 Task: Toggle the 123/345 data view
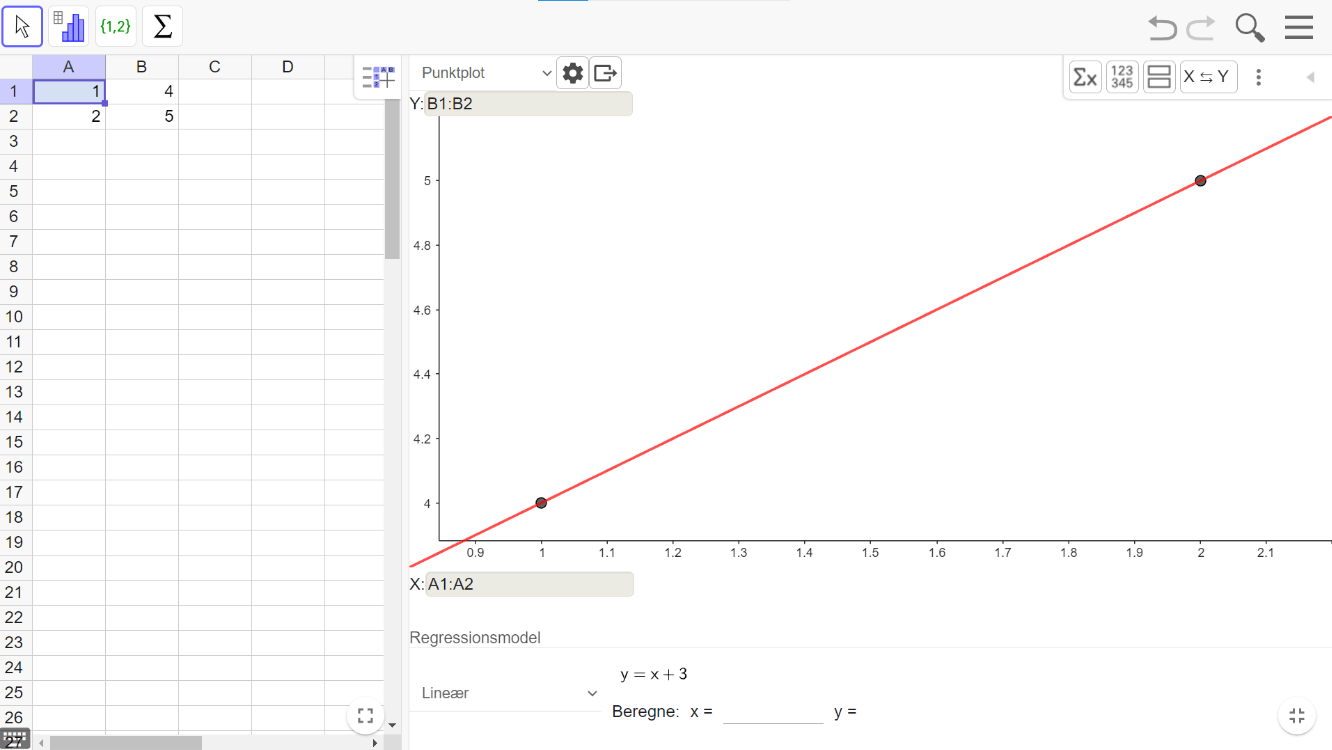[1122, 77]
